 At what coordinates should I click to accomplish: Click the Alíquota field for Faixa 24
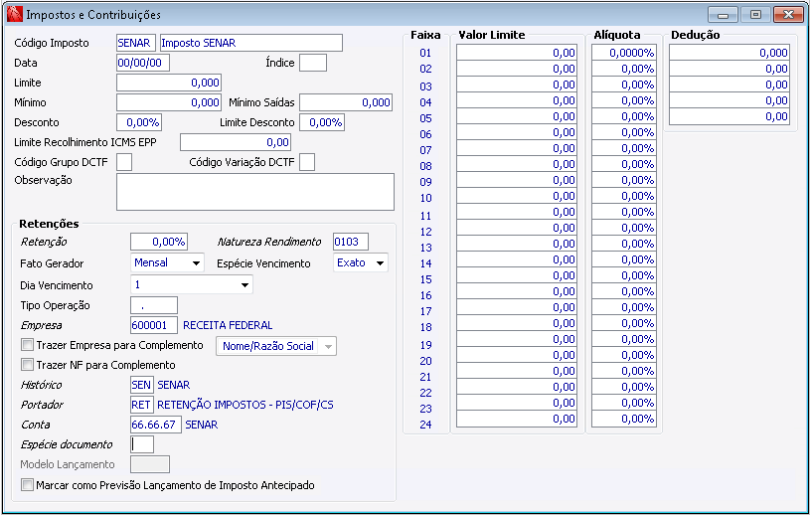tap(624, 419)
